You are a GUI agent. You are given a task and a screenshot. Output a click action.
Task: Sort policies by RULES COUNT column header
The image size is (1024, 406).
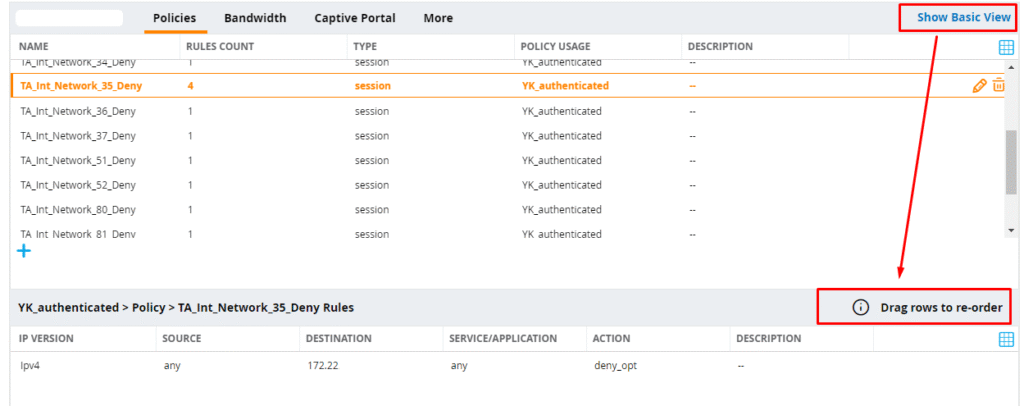(220, 47)
